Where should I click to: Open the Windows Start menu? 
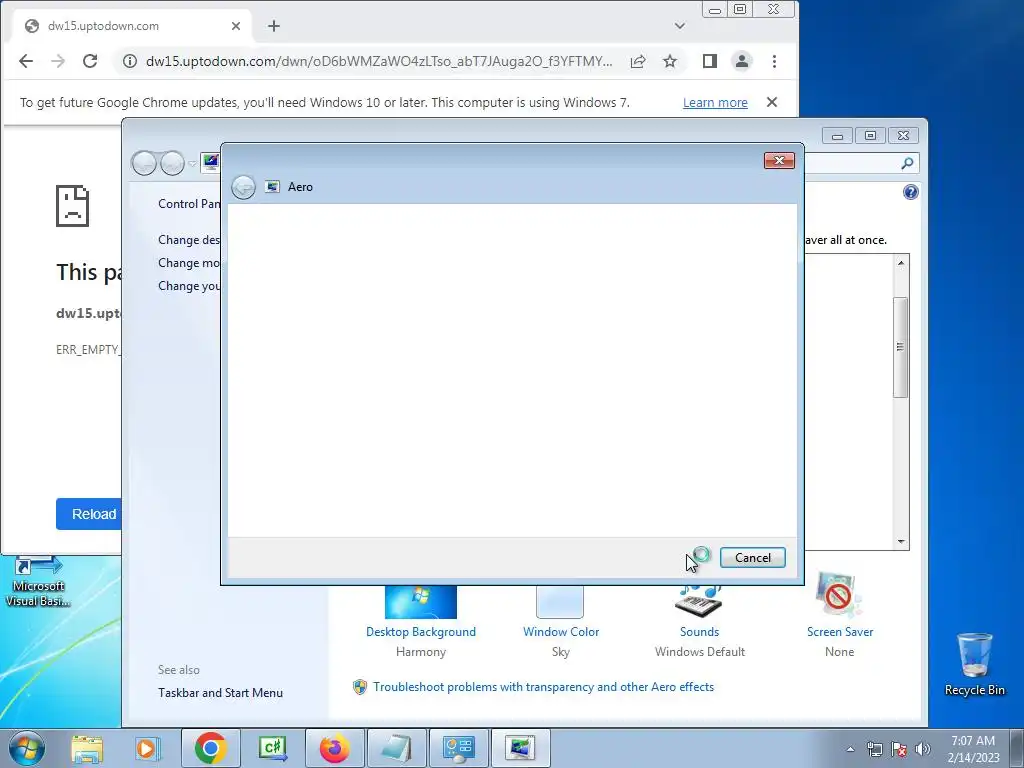27,748
